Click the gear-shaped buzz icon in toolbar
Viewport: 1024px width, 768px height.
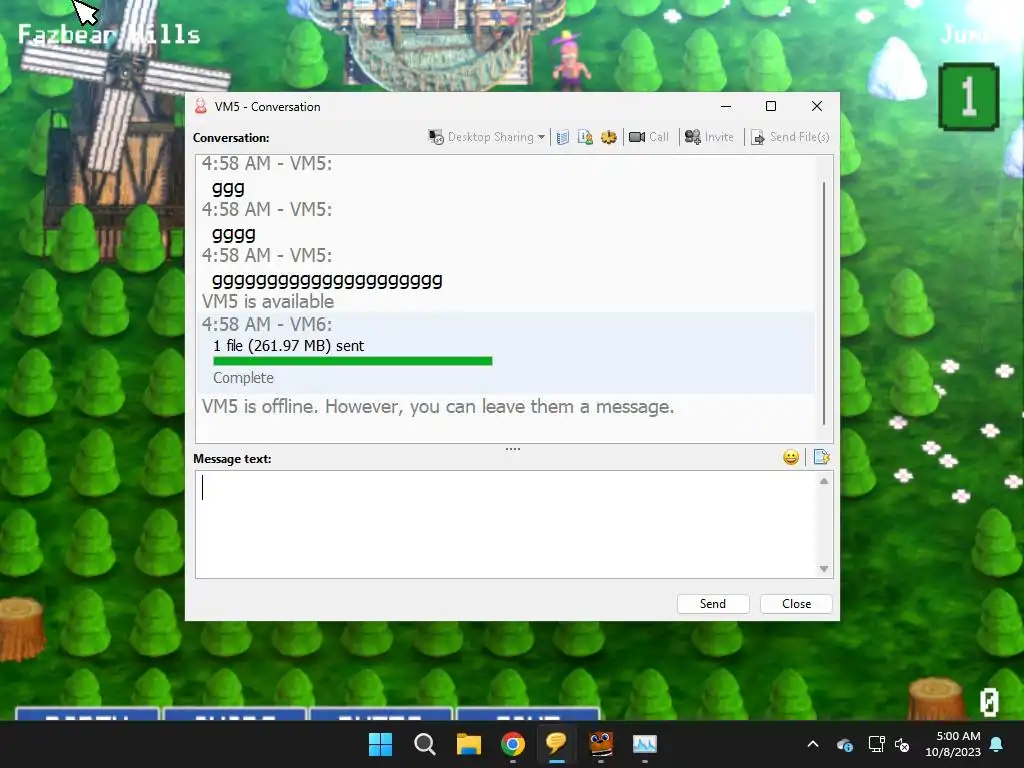coord(609,137)
